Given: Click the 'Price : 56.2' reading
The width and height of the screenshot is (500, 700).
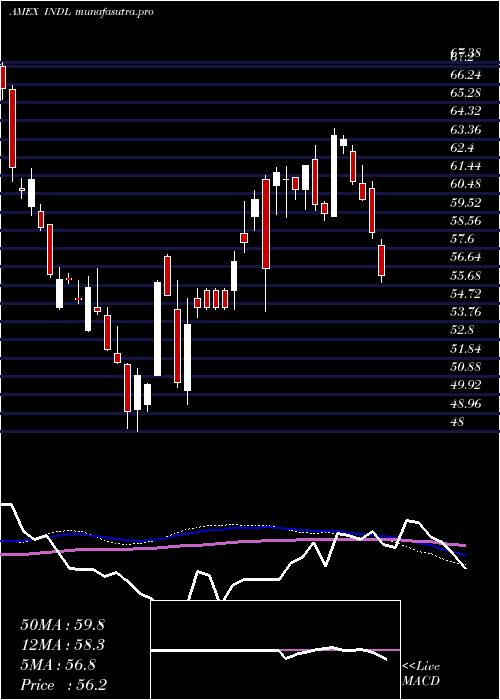Looking at the screenshot, I should pos(63,685).
